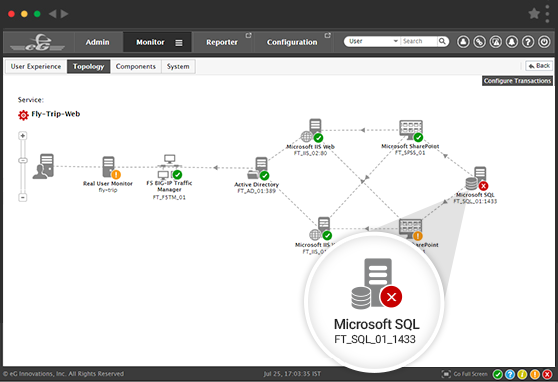The width and height of the screenshot is (558, 382).
Task: Go back with browser left arrow
Action: tap(53, 14)
